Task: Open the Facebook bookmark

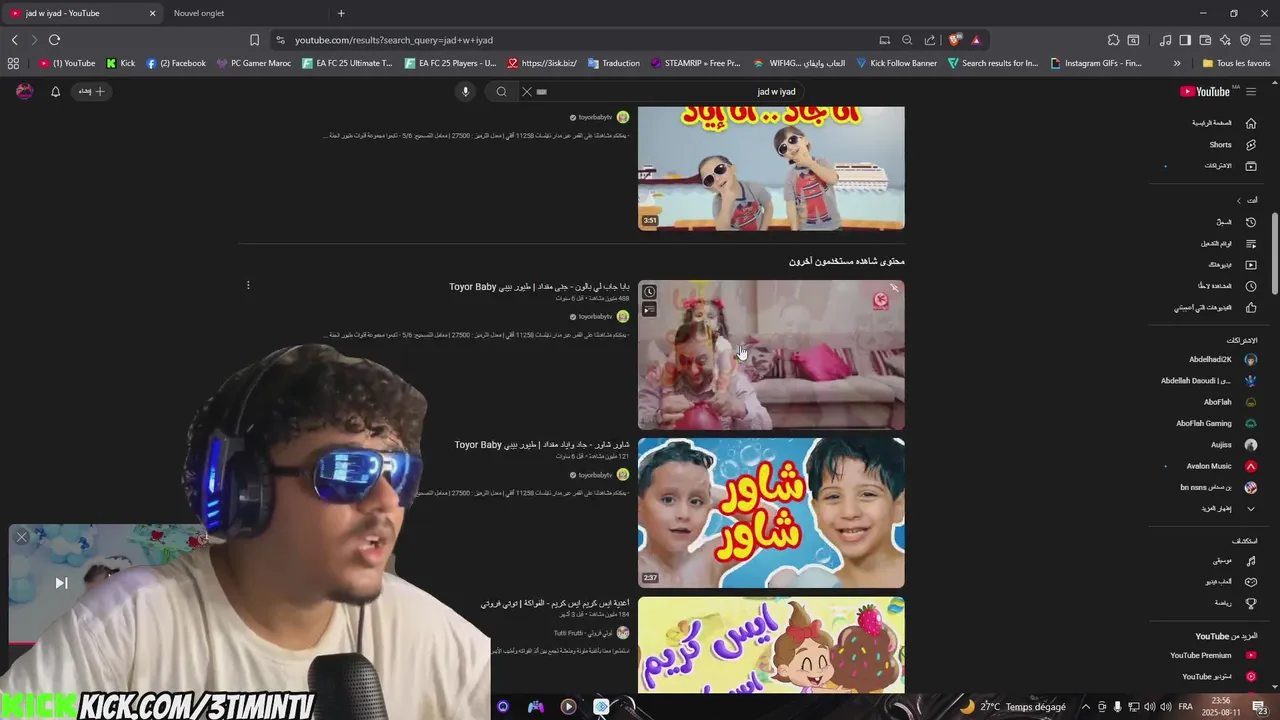Action: 176,63
